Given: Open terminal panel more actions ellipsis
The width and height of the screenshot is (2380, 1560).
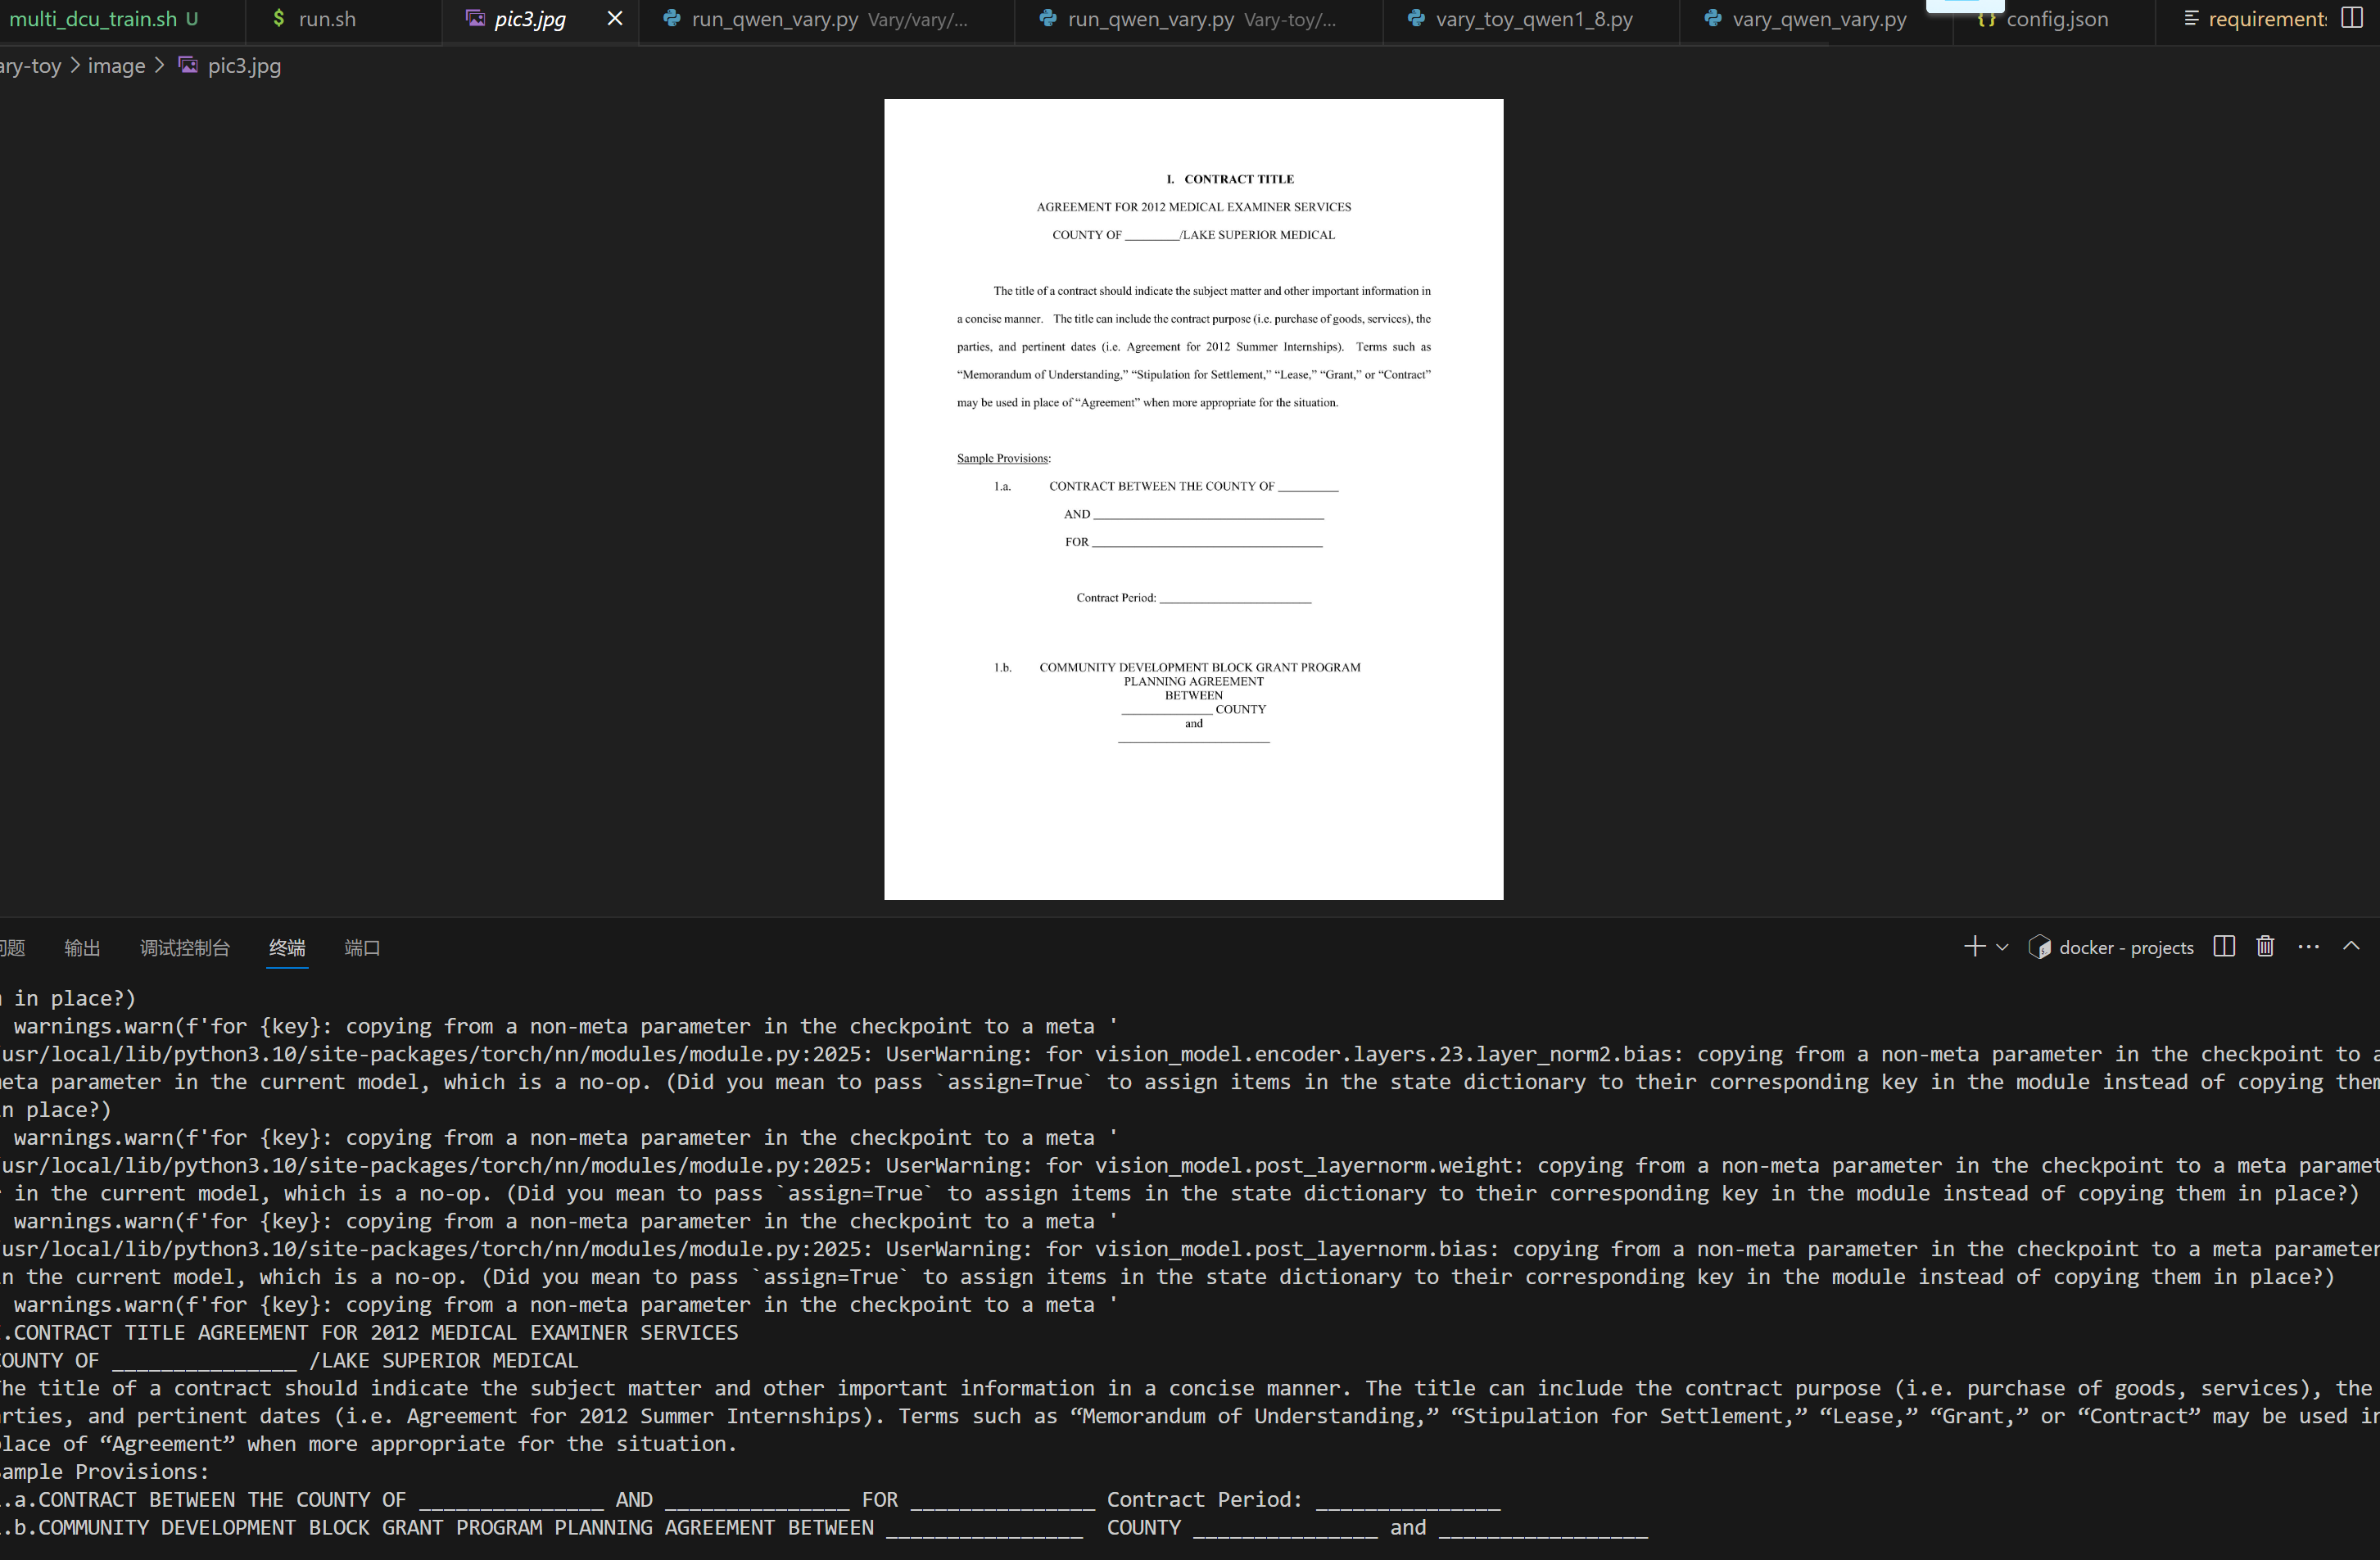Looking at the screenshot, I should pyautogui.click(x=2308, y=947).
